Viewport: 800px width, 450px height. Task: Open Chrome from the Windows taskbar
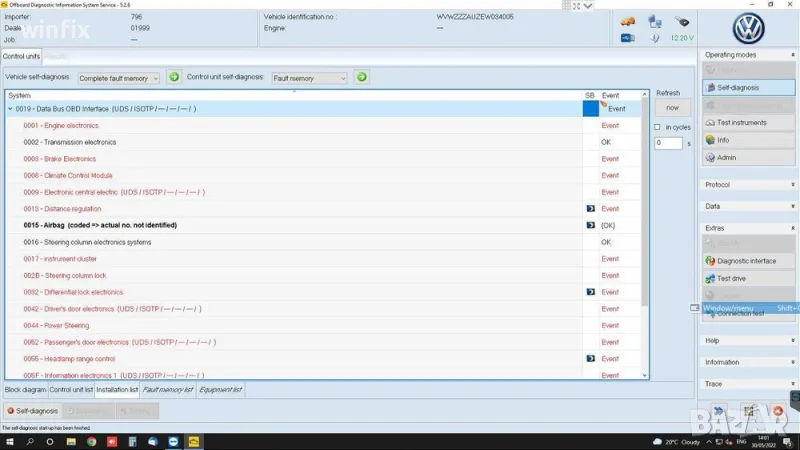91,441
